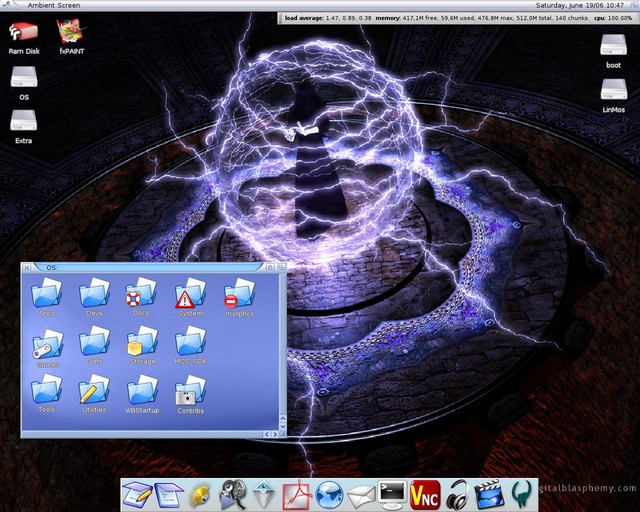Launch the movie clapperboard player

coord(489,495)
